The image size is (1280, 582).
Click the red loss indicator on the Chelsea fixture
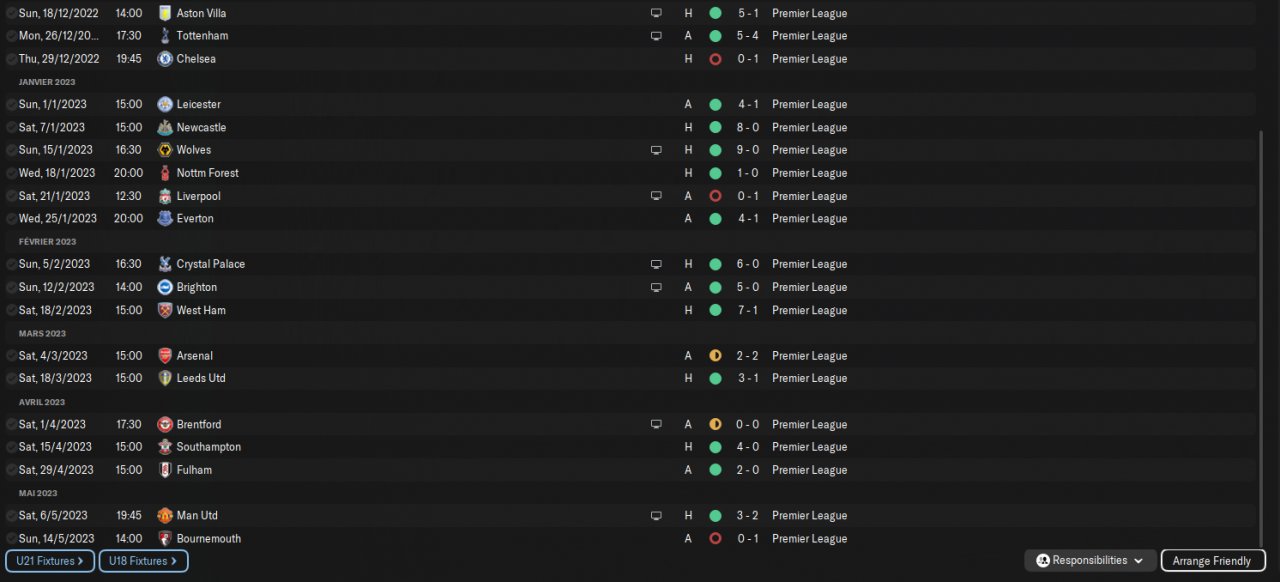pos(715,59)
